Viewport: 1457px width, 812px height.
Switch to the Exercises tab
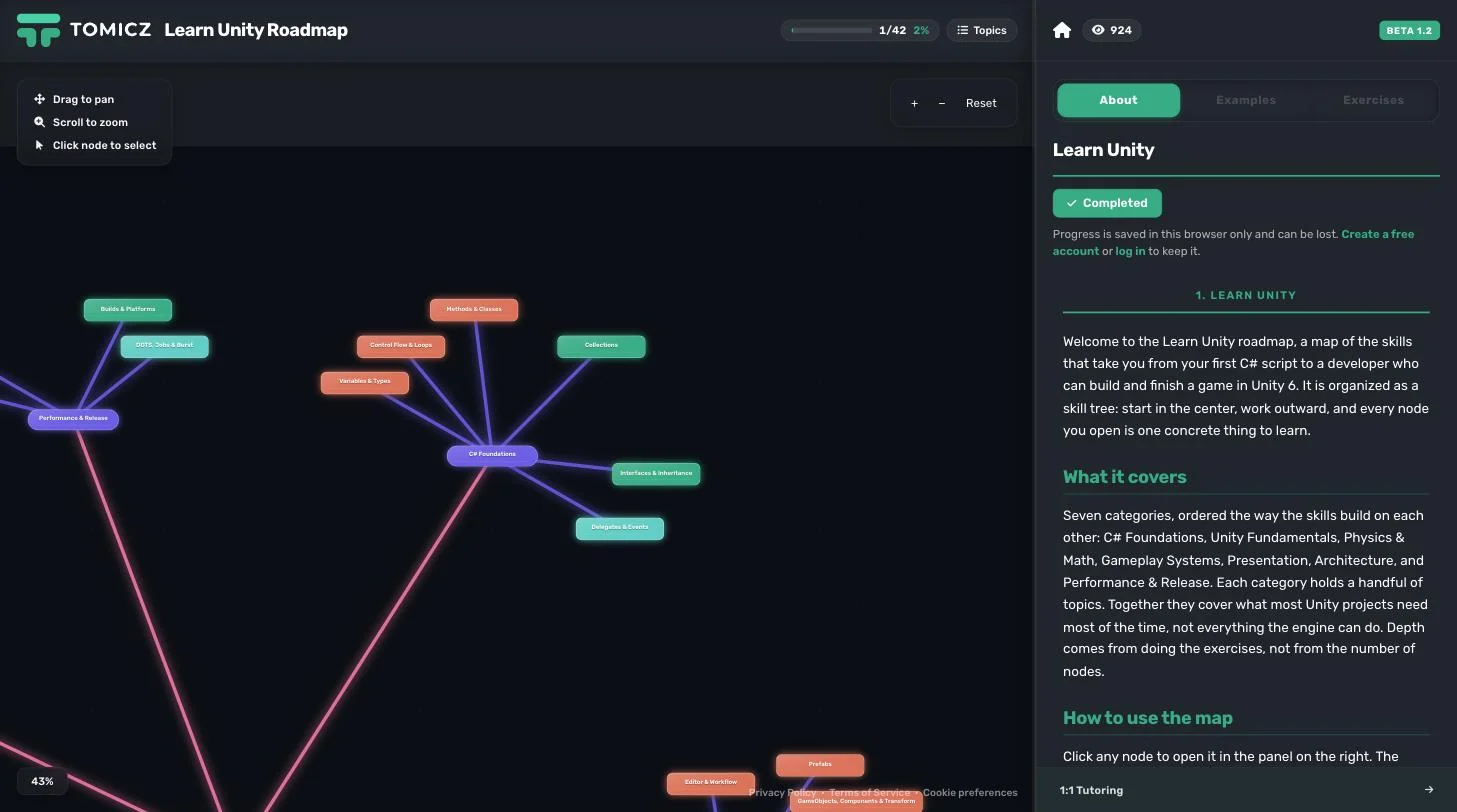click(1373, 100)
